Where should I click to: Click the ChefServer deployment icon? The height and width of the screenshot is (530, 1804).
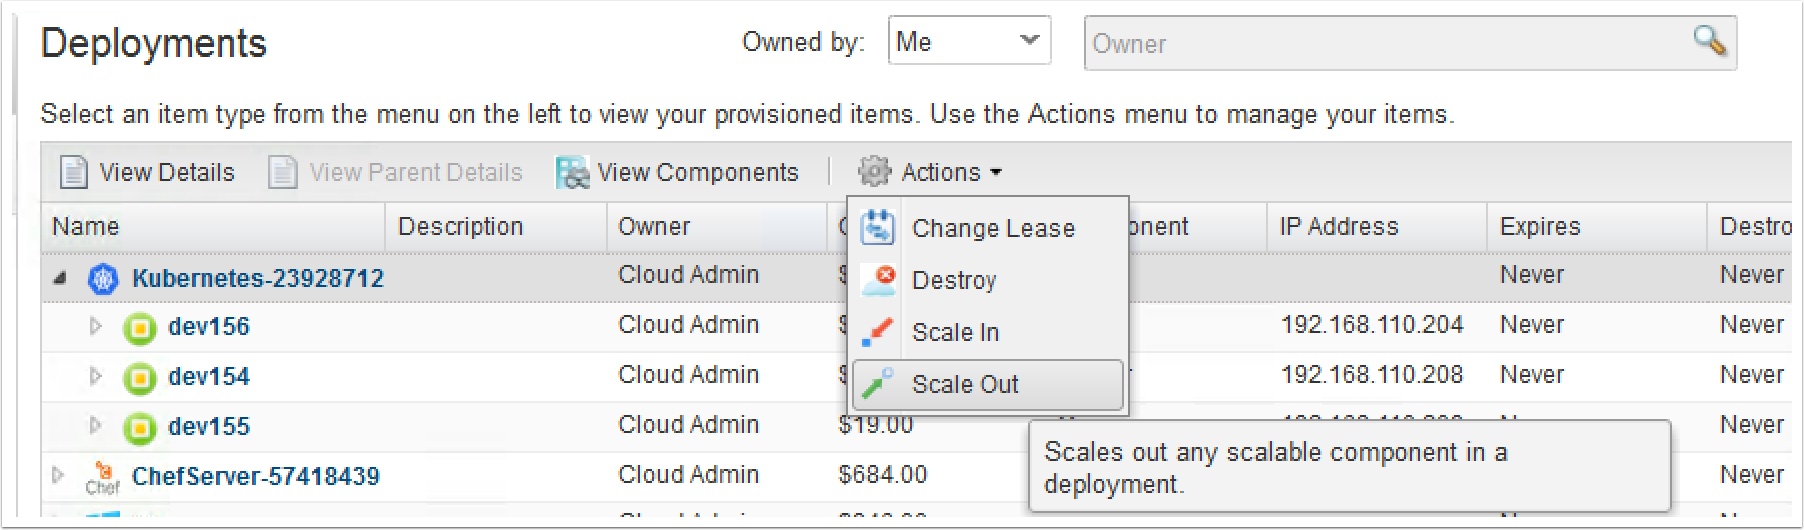coord(102,477)
